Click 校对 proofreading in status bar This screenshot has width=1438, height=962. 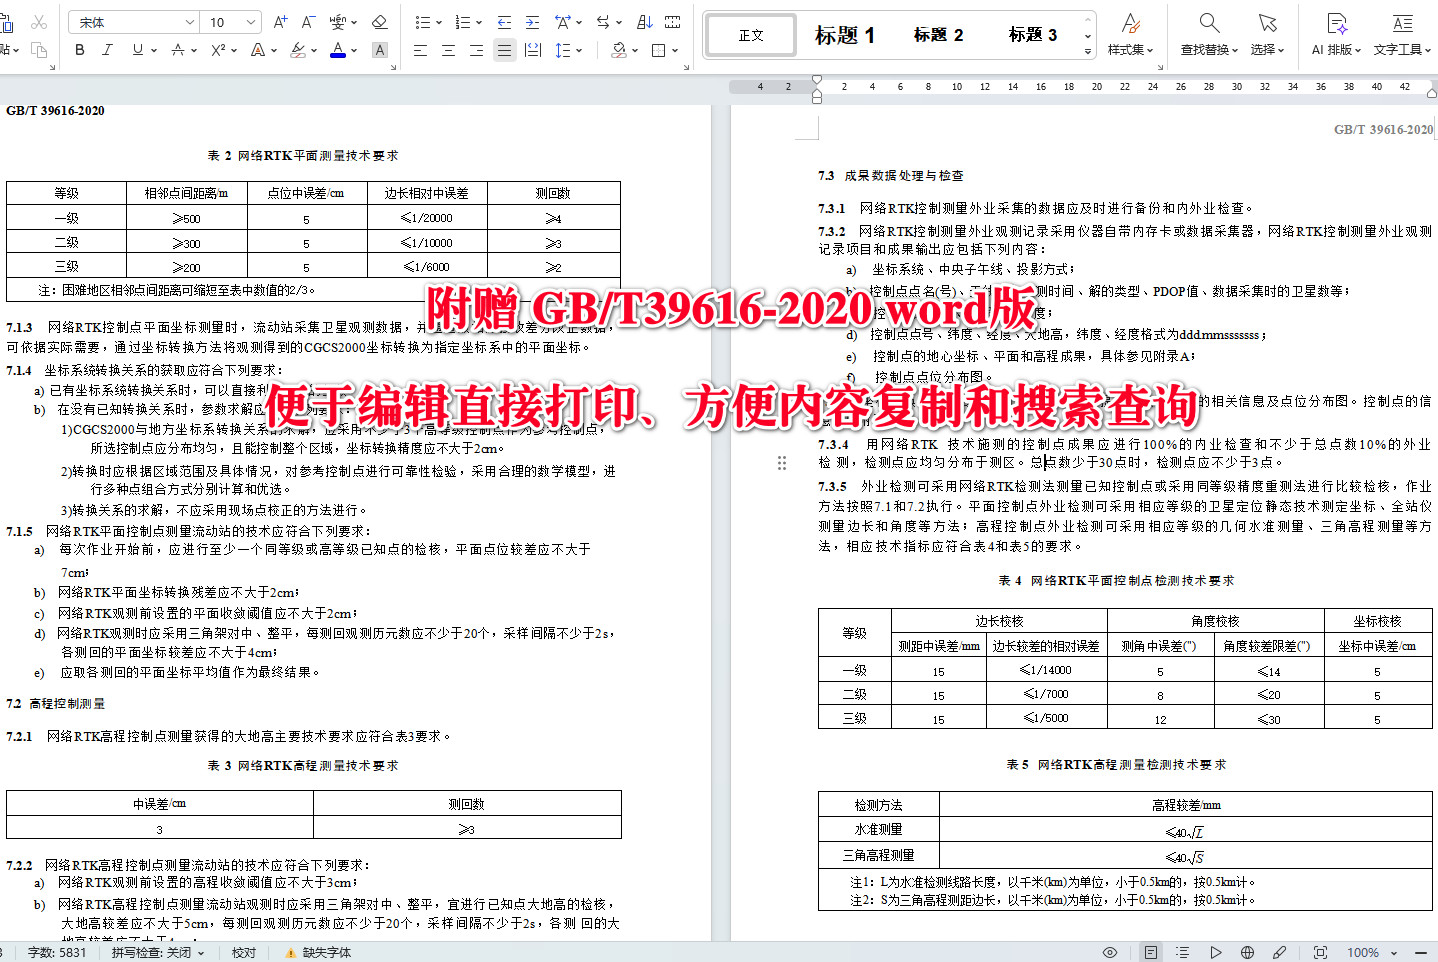point(244,952)
